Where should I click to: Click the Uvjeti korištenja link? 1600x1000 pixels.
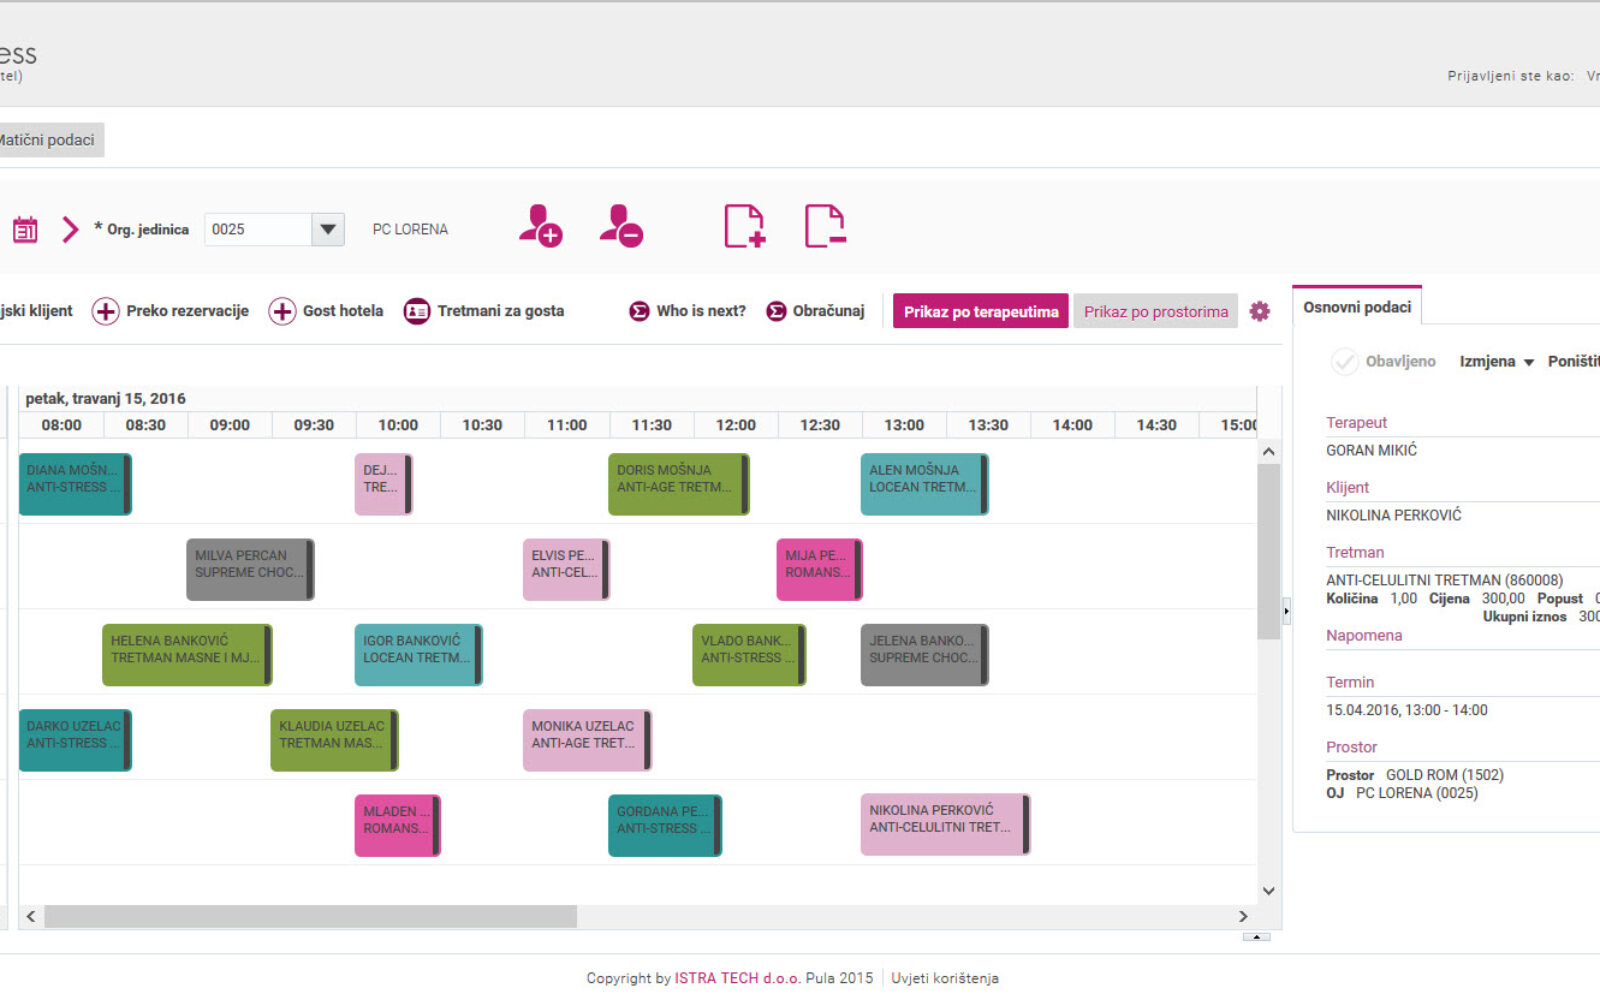944,978
